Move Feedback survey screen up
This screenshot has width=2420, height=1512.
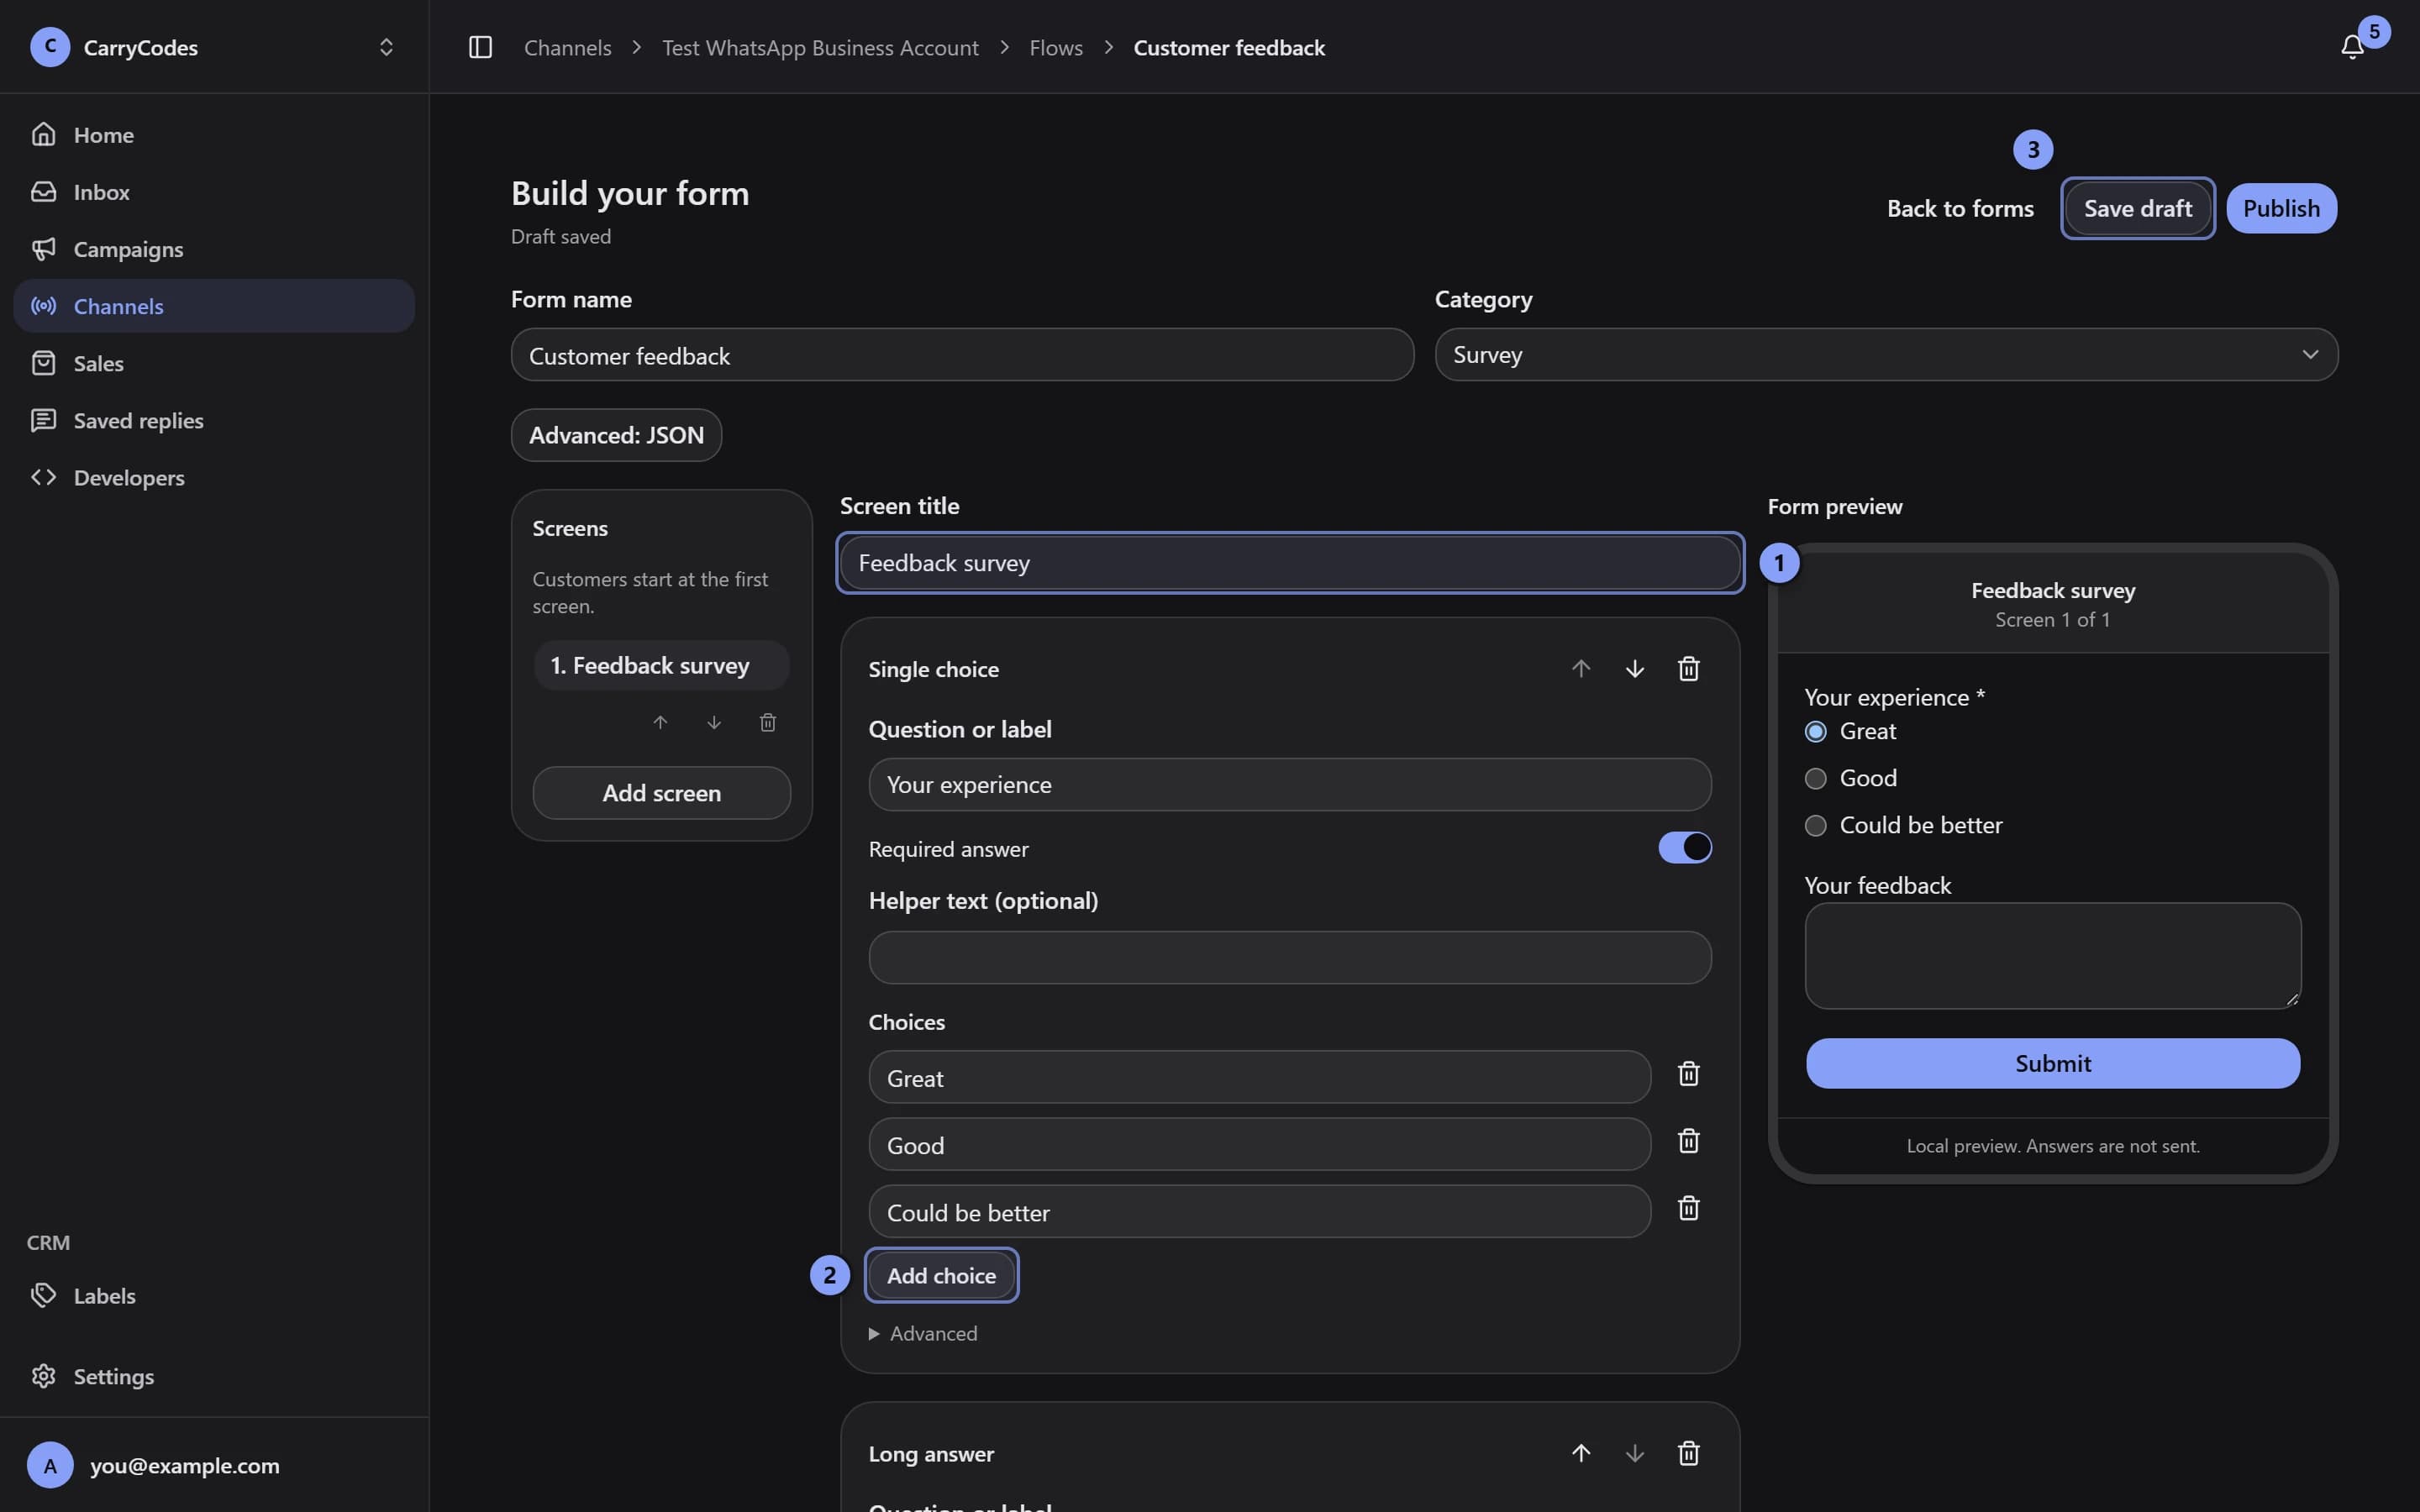click(x=659, y=722)
